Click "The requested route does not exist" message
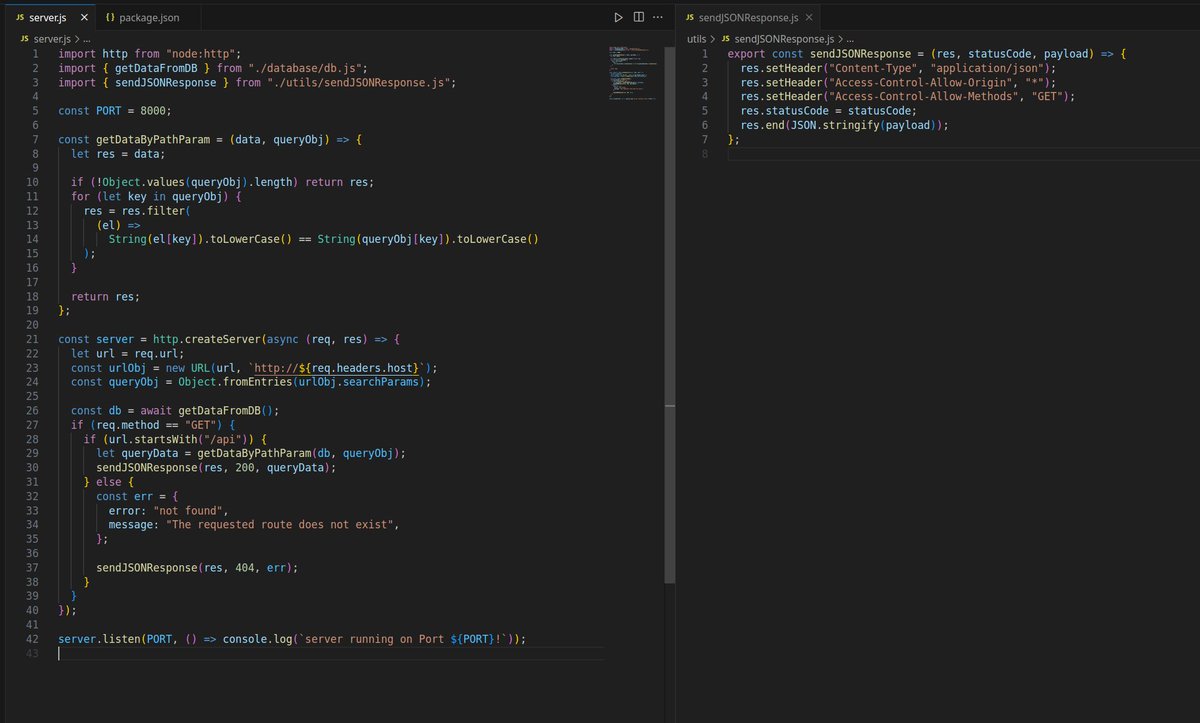The width and height of the screenshot is (1200, 723). click(282, 524)
